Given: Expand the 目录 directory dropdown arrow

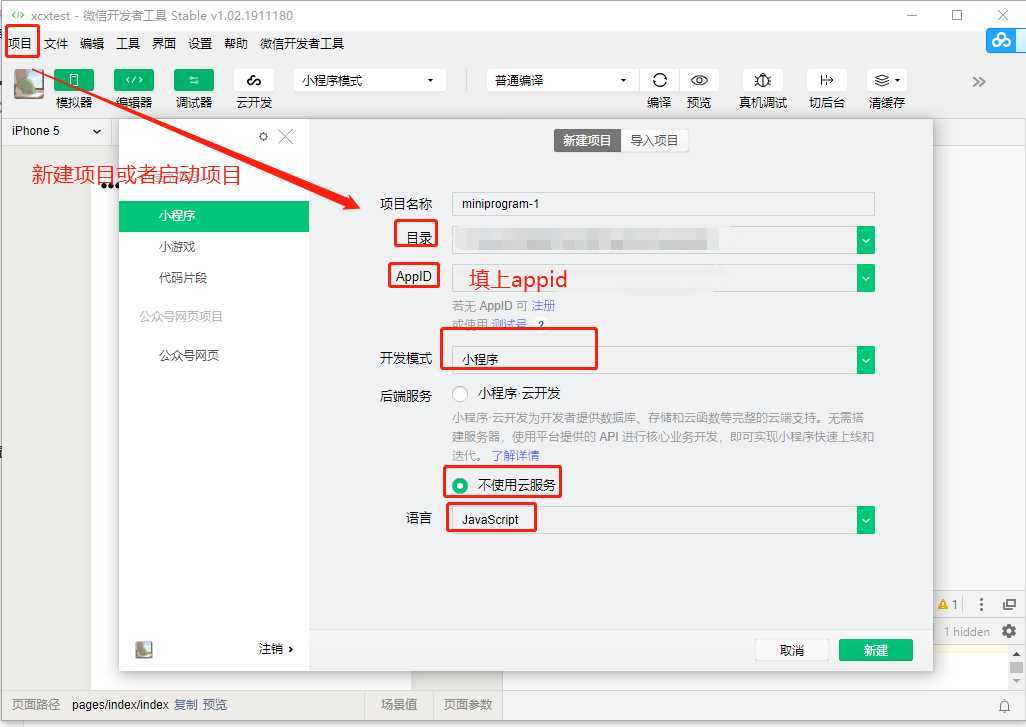Looking at the screenshot, I should (x=865, y=240).
